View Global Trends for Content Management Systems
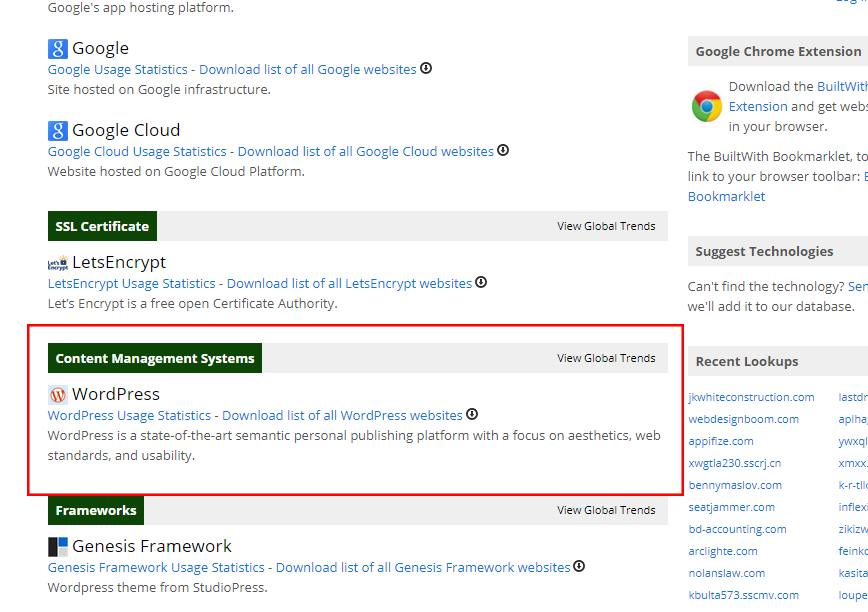The width and height of the screenshot is (868, 612). 606,358
